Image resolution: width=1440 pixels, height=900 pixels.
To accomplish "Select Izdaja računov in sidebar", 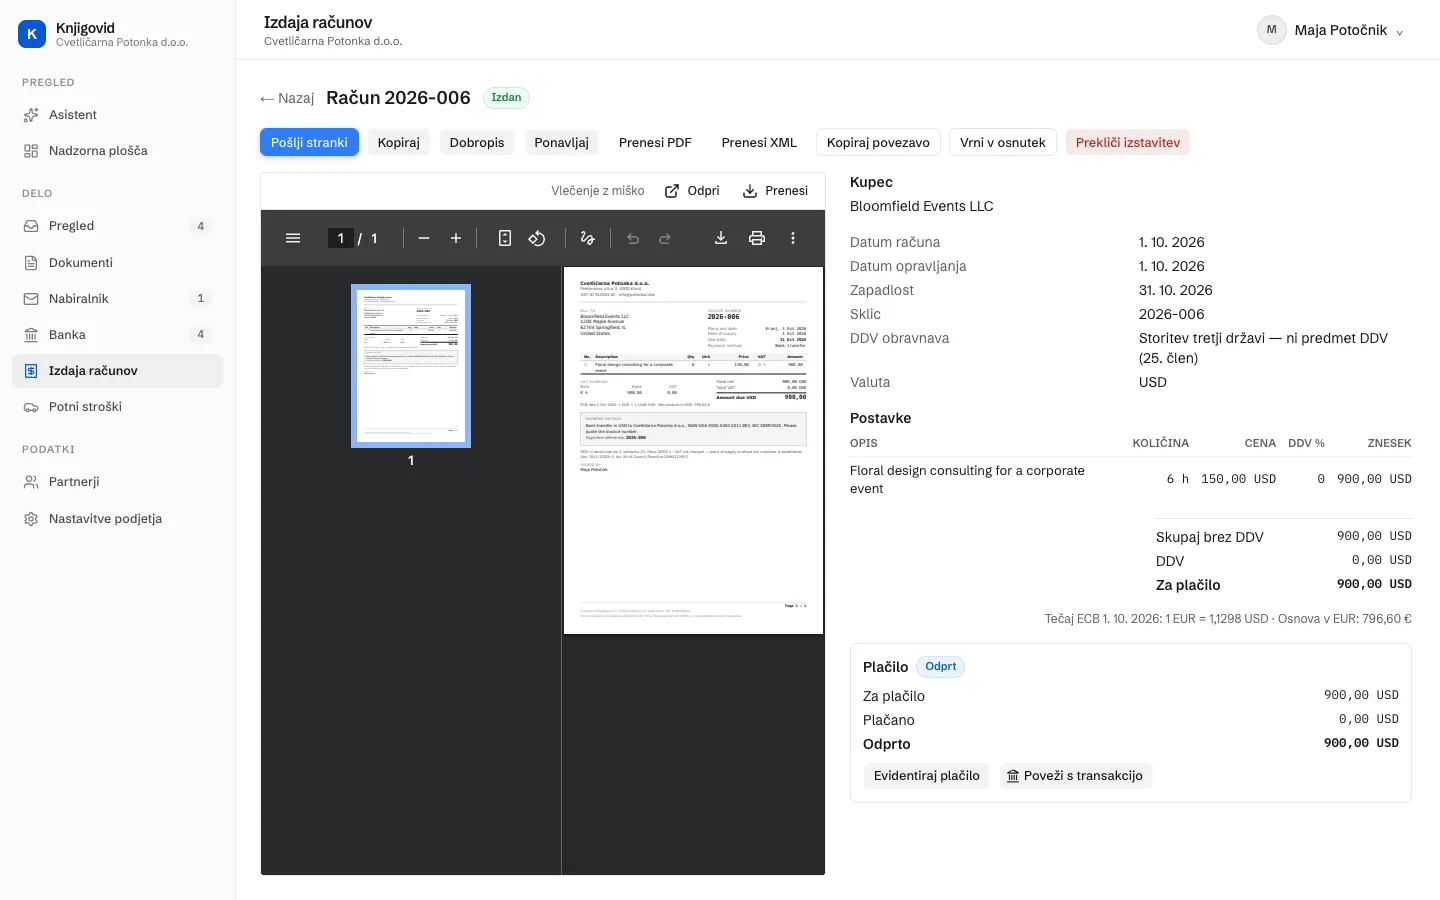I will pyautogui.click(x=118, y=371).
